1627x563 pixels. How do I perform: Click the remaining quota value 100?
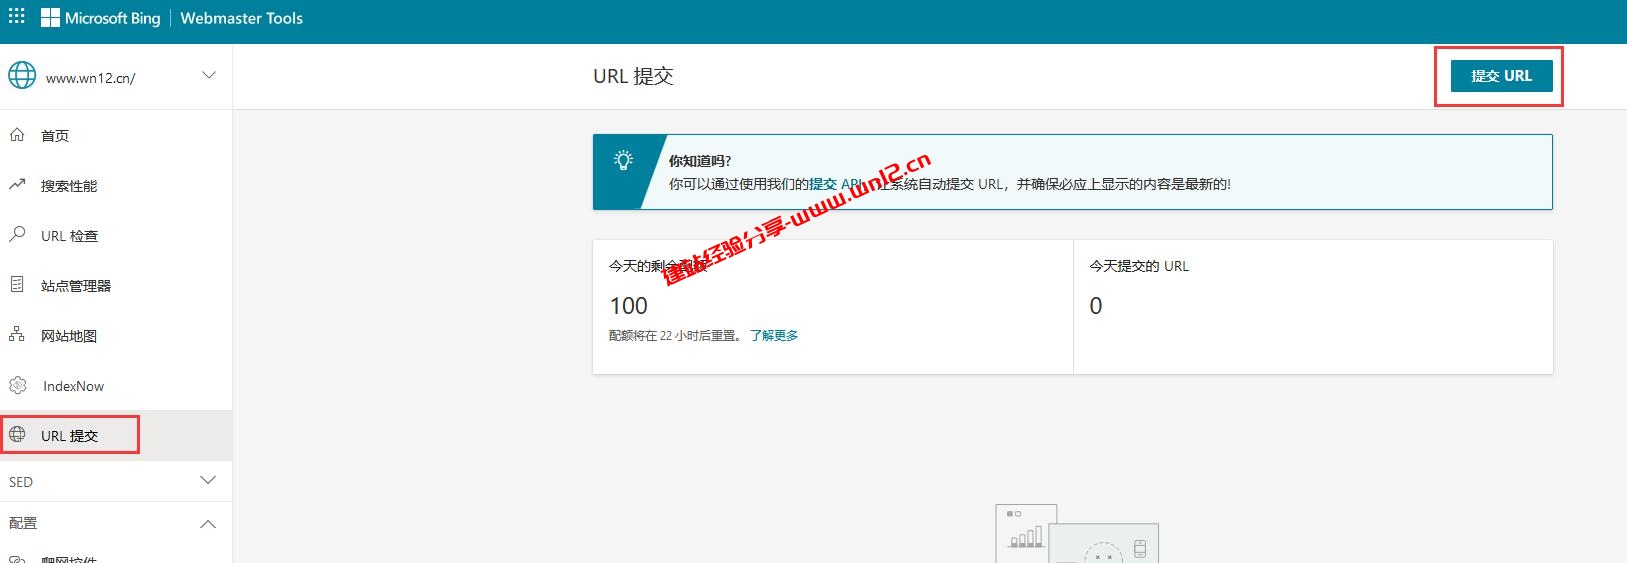(x=628, y=306)
